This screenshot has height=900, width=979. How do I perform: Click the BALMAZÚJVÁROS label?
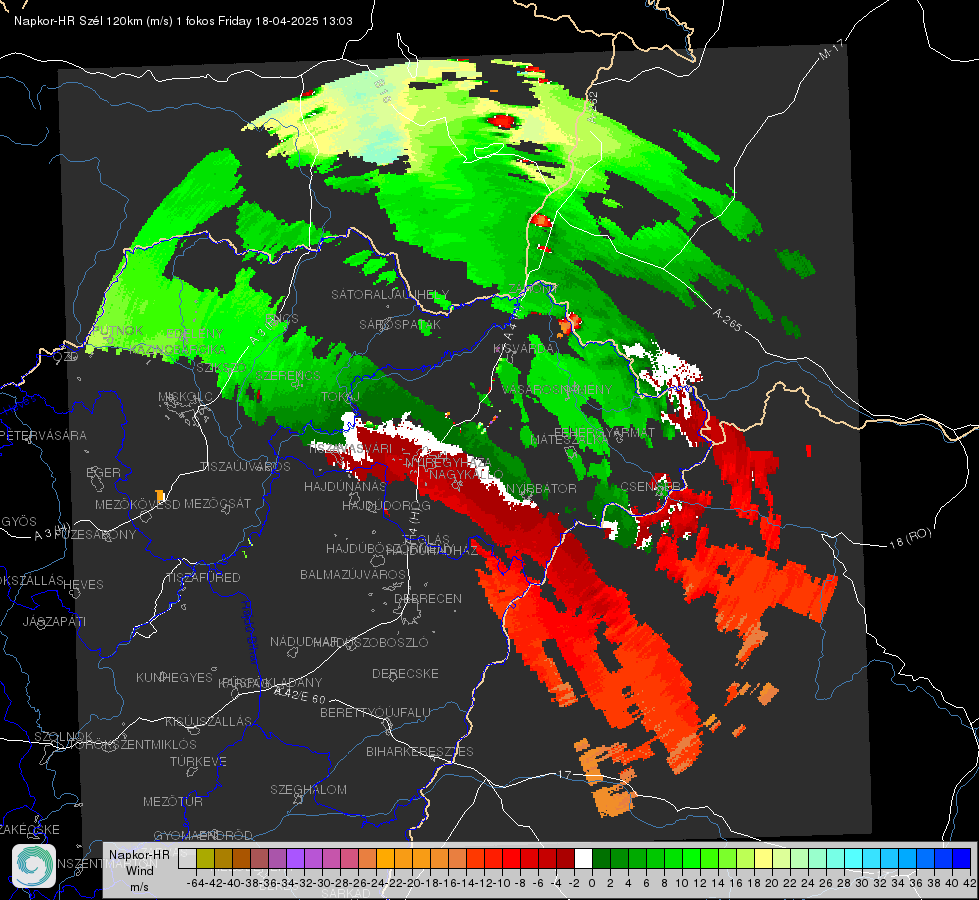tap(353, 574)
